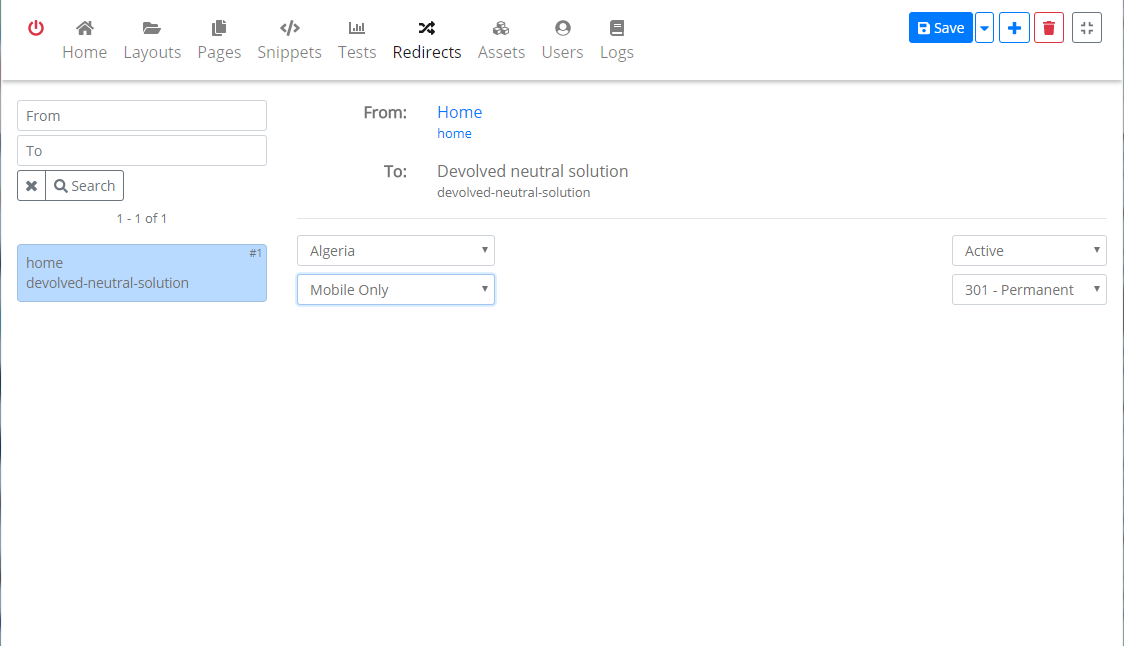
Task: Open the Snippets code icon
Action: pyautogui.click(x=289, y=28)
